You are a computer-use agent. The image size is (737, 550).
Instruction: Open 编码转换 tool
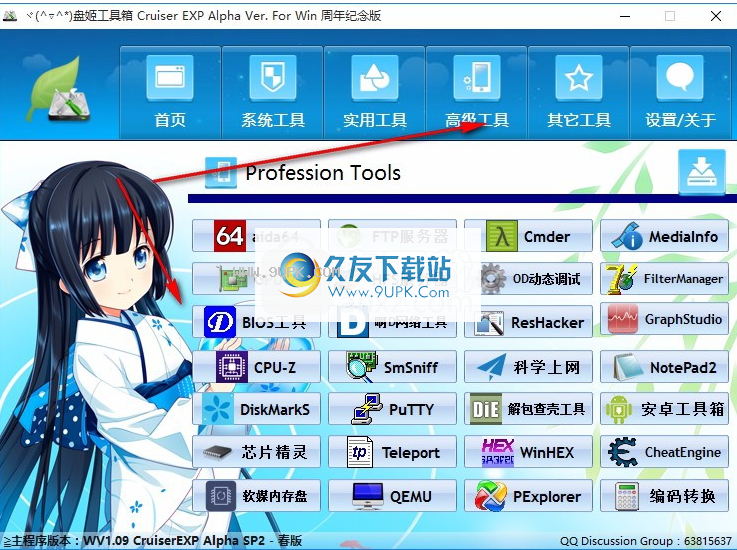click(664, 495)
